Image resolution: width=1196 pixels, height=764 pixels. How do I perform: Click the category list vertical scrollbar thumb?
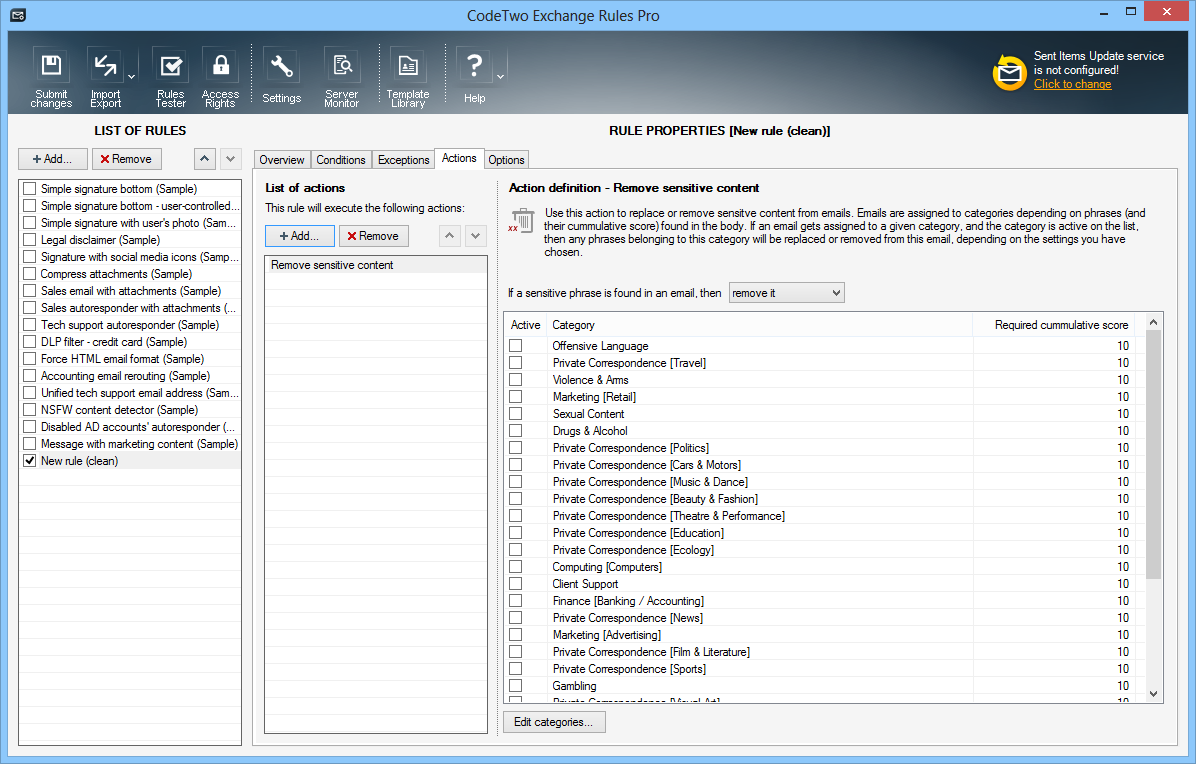[1153, 455]
